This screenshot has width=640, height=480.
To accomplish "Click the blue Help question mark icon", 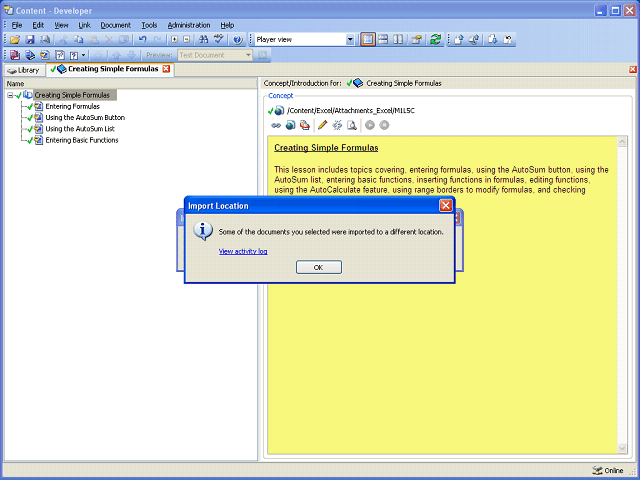I will coord(238,40).
